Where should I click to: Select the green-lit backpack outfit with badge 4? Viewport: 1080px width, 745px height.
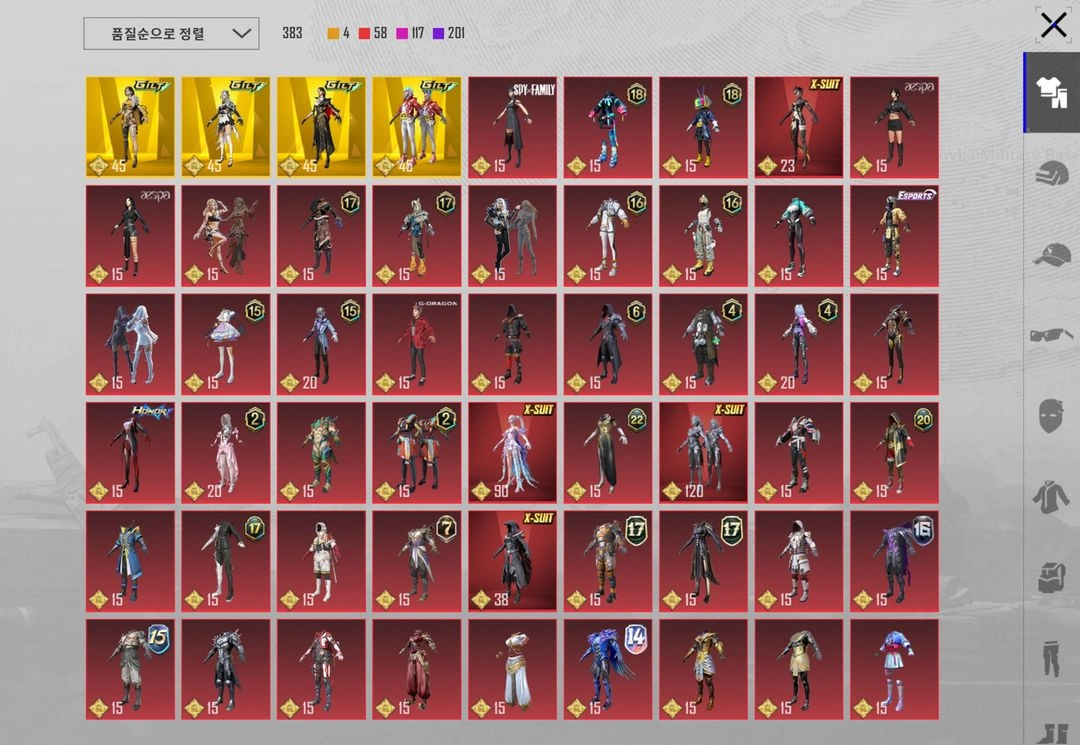(x=703, y=344)
